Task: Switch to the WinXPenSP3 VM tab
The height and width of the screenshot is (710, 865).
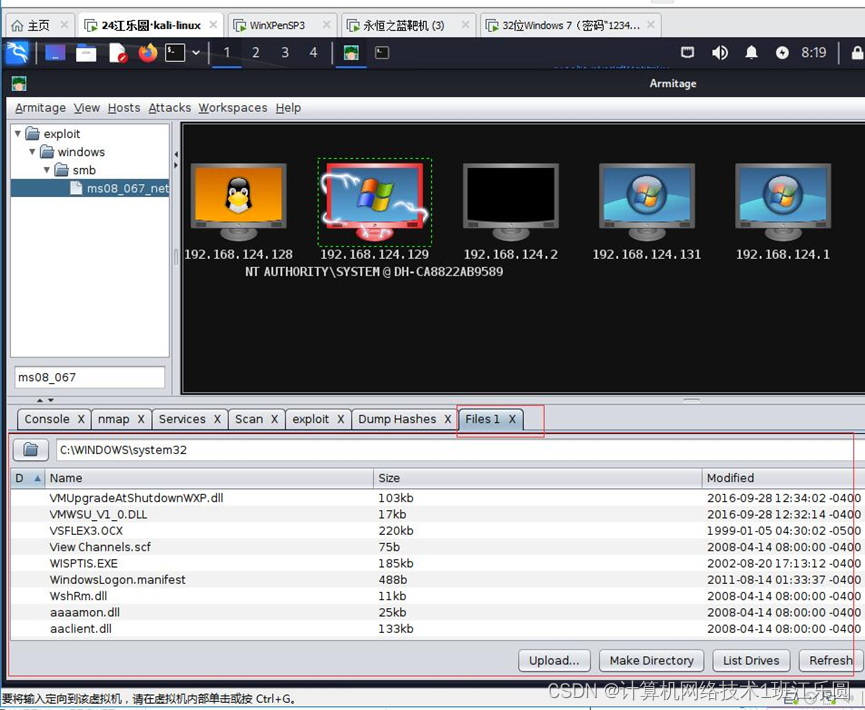Action: click(x=277, y=25)
